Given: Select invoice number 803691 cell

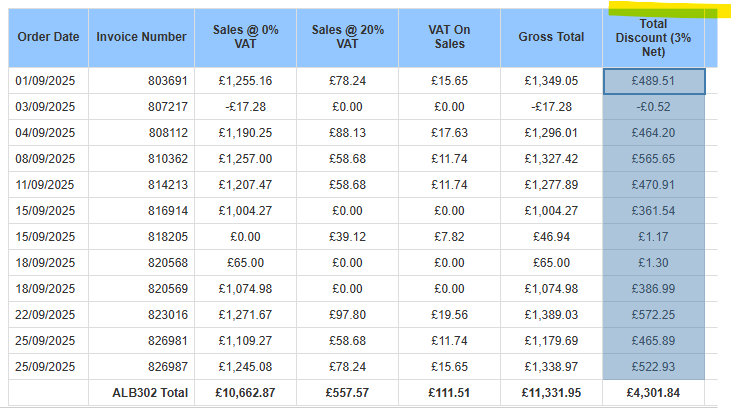Looking at the screenshot, I should 141,81.
